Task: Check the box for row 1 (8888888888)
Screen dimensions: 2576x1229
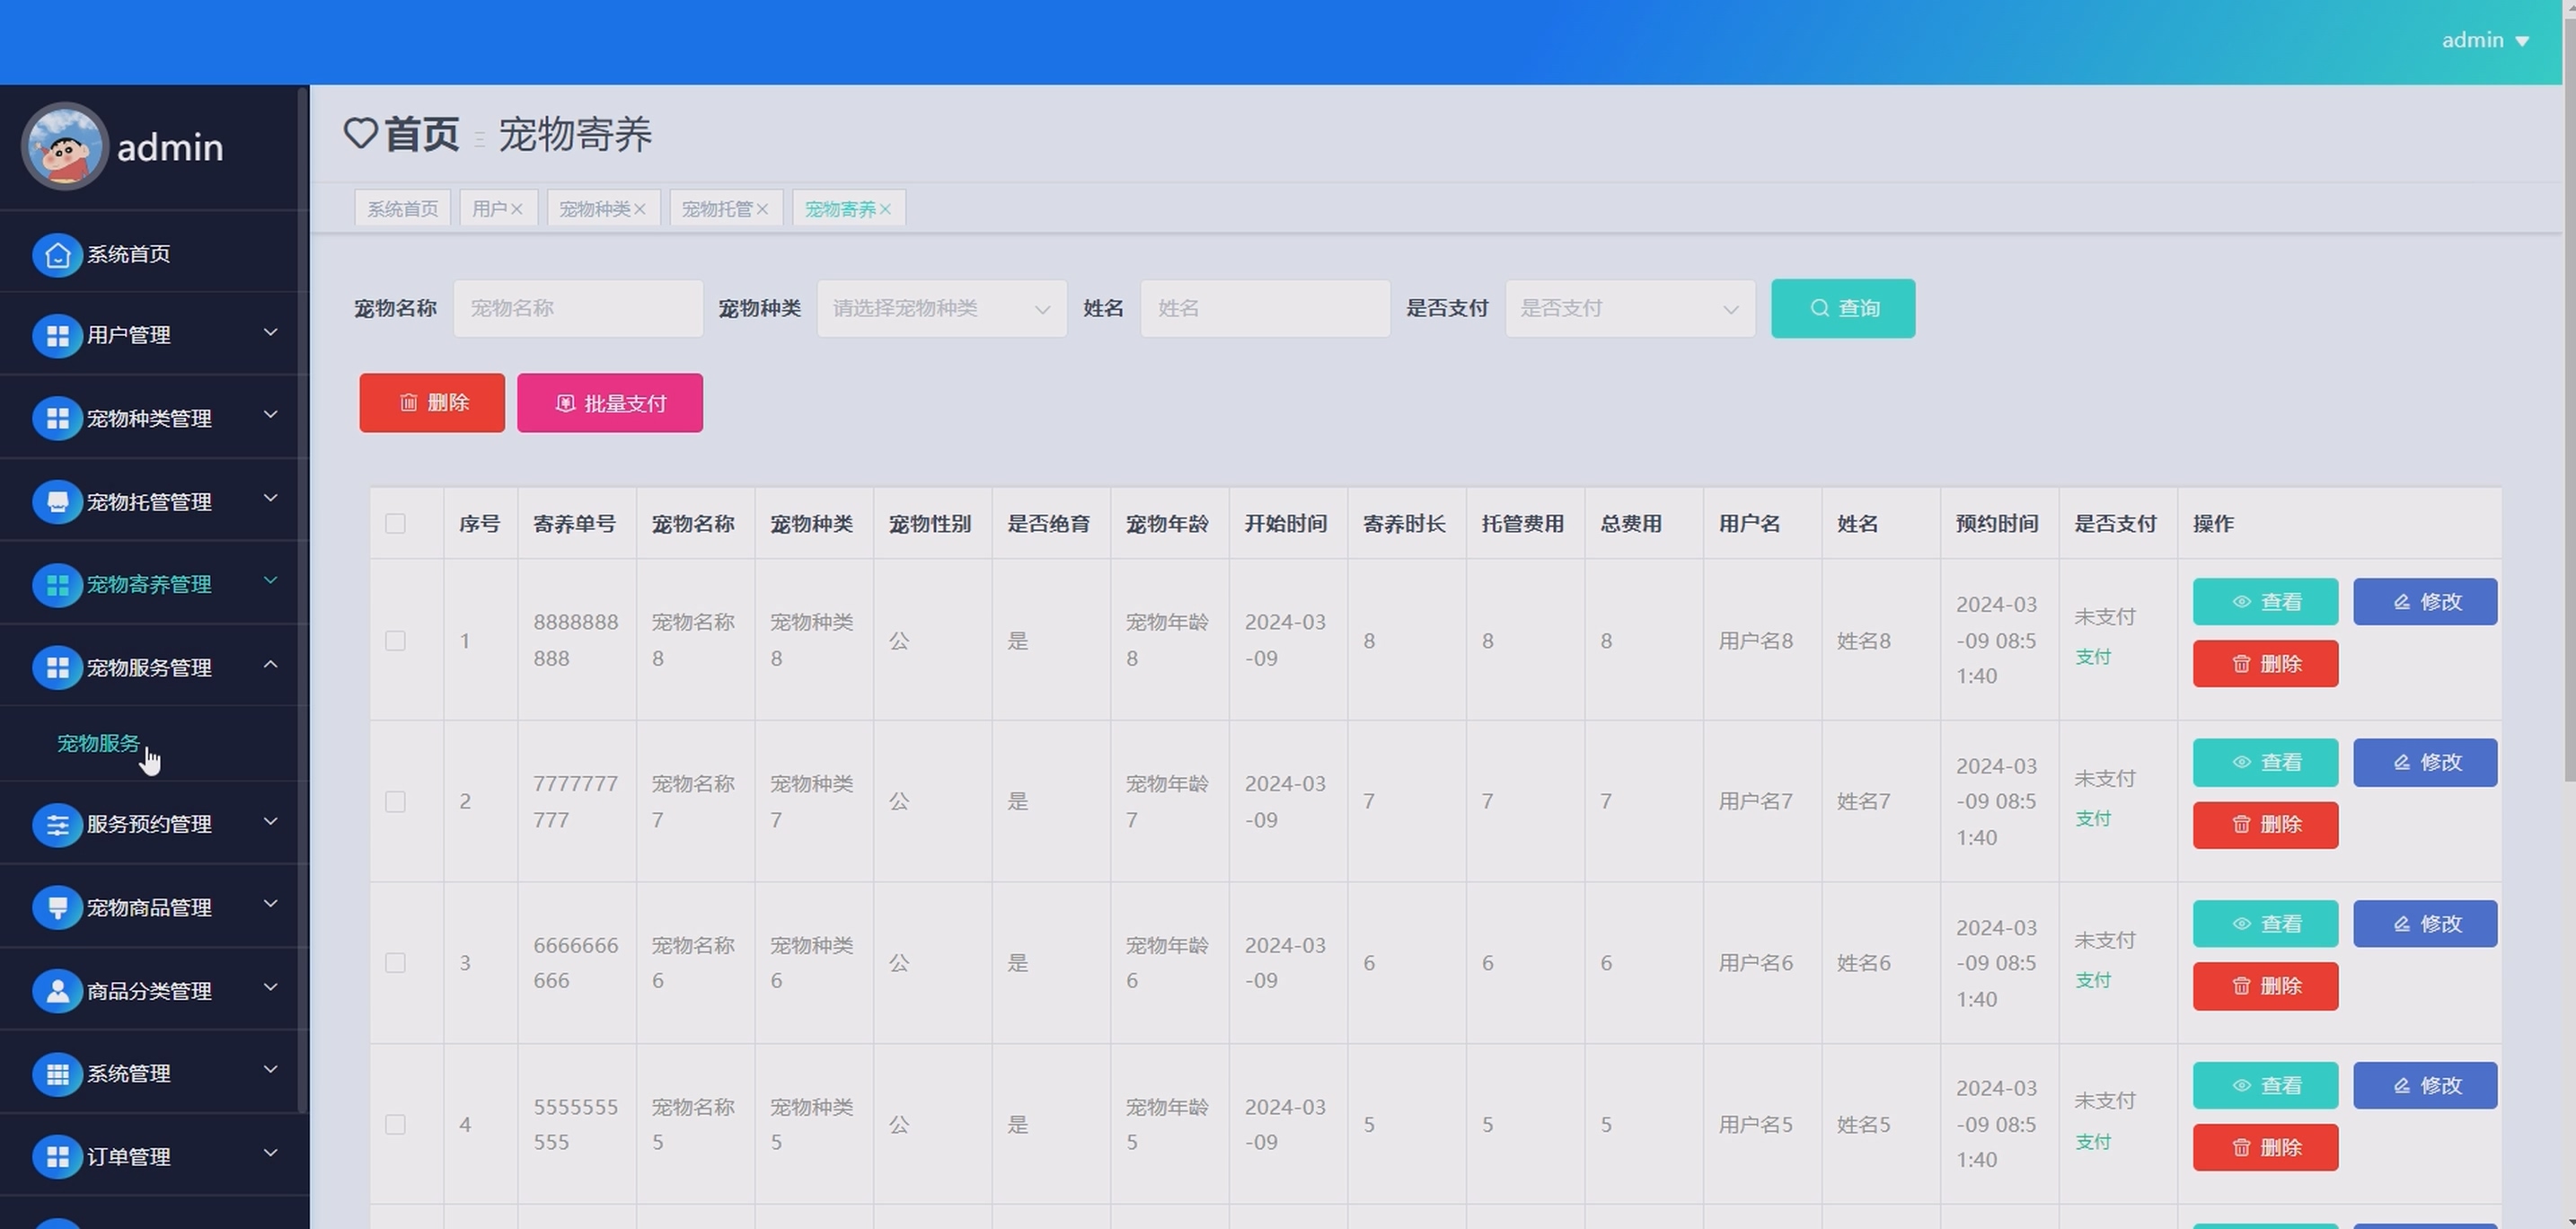Action: [x=395, y=640]
